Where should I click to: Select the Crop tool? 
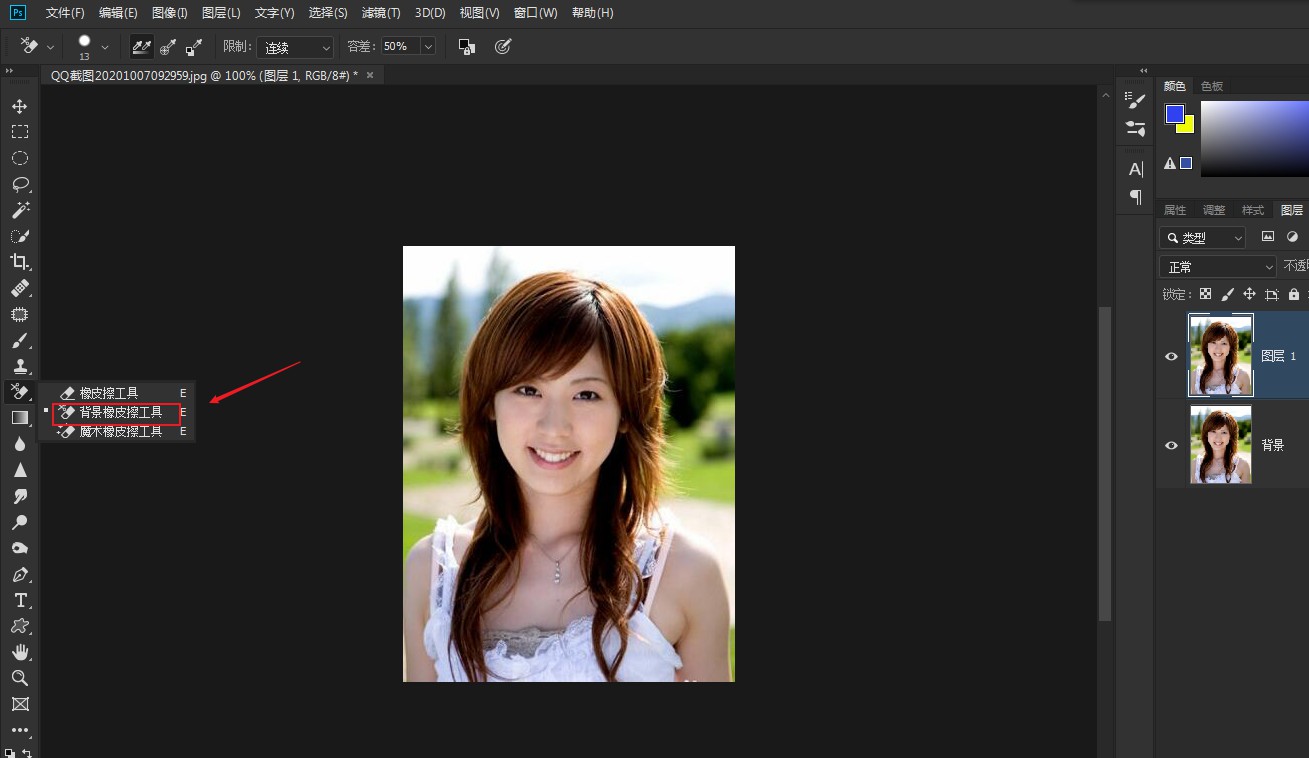click(19, 262)
